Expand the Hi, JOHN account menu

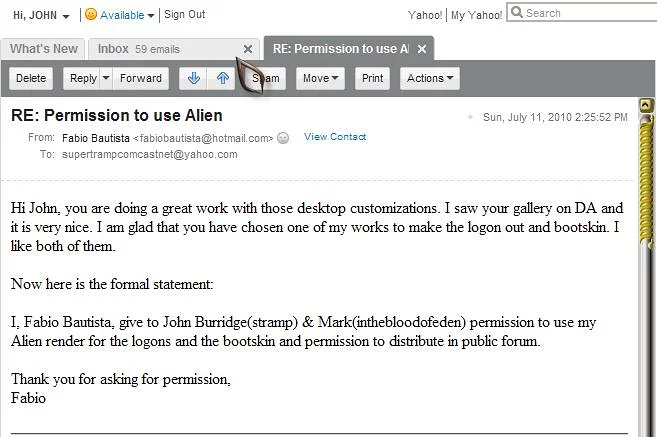coord(66,16)
